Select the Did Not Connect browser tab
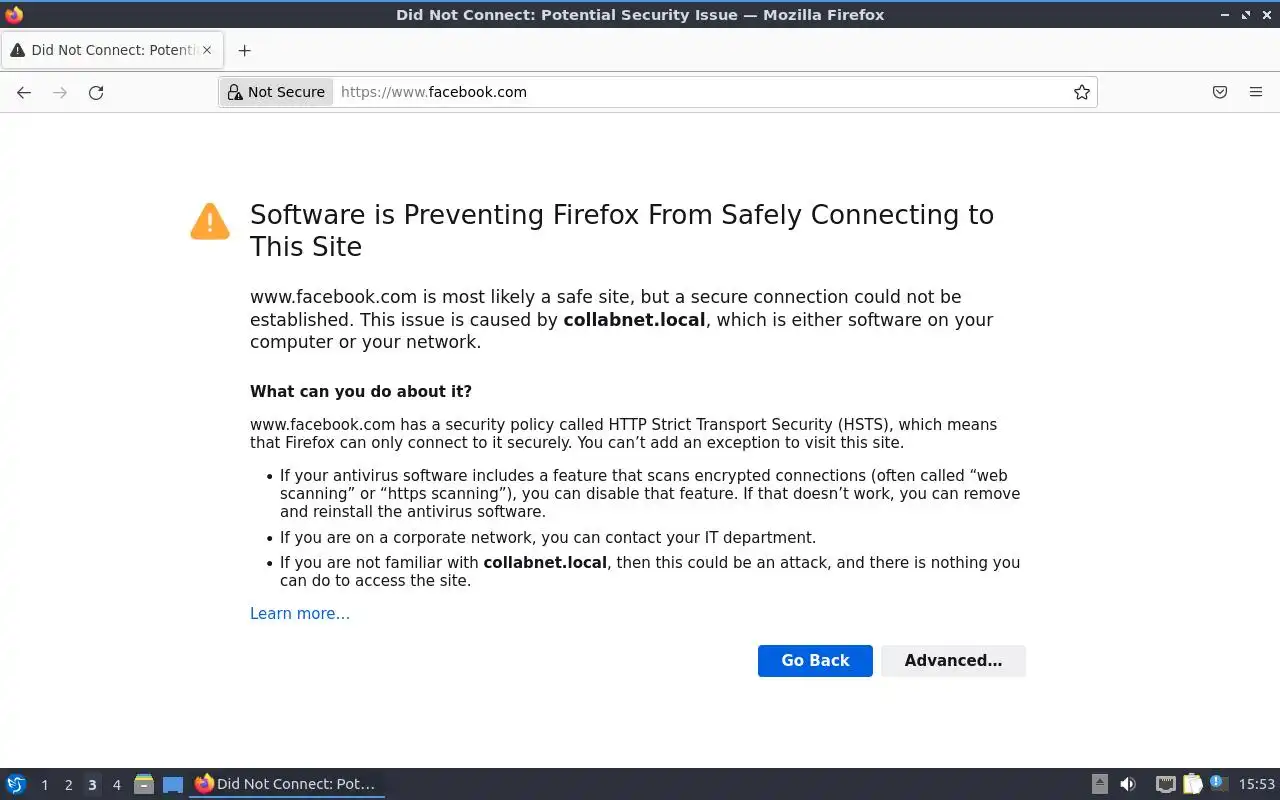This screenshot has height=800, width=1280. 105,50
